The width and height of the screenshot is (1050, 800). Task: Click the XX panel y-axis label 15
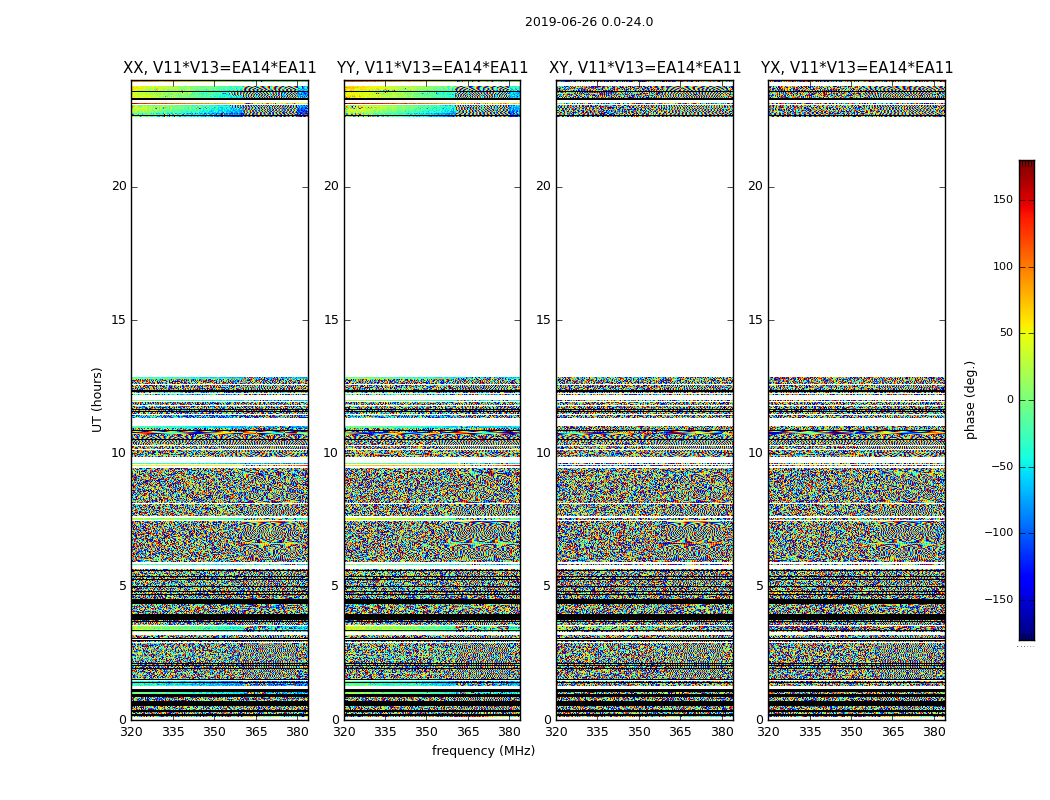pos(119,320)
